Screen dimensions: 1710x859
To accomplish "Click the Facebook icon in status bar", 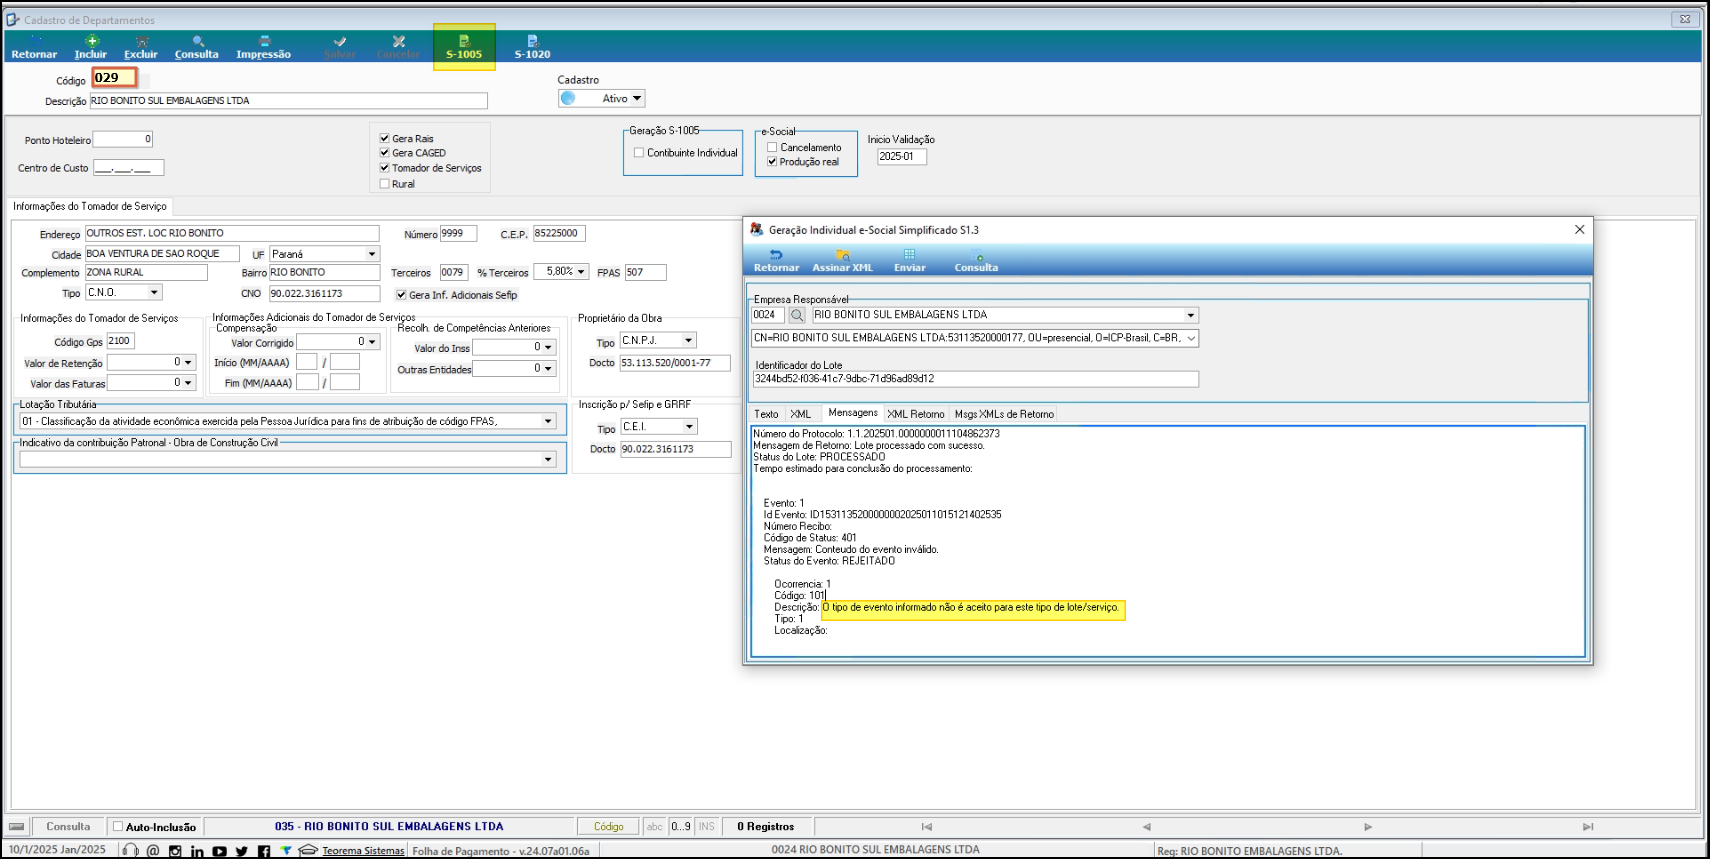I will 264,851.
